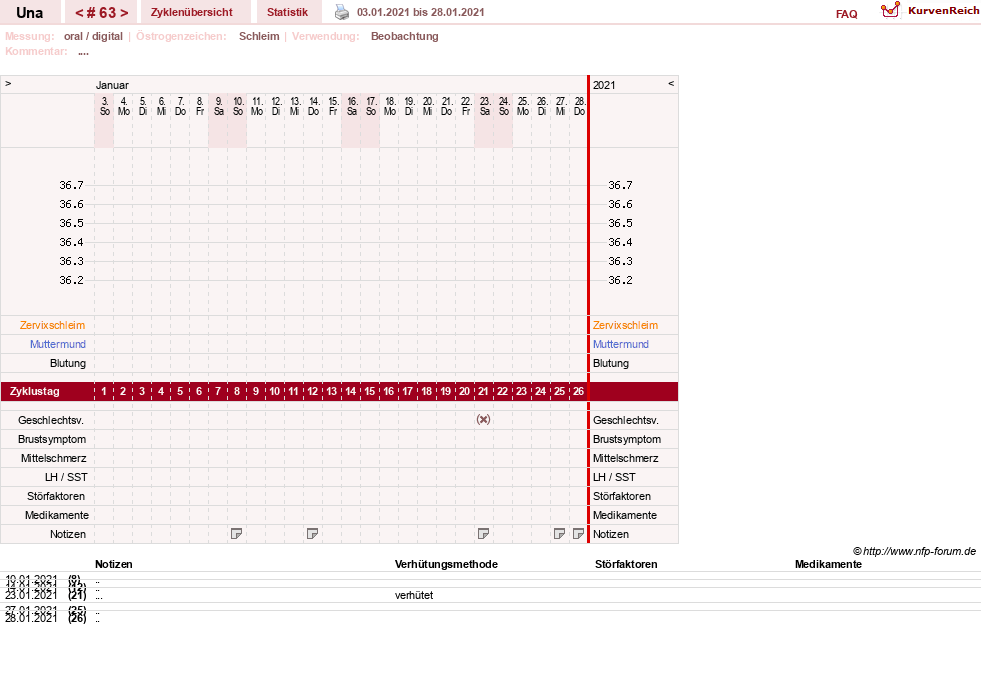Viewport: 981px width, 683px height.
Task: Click the Zervixschleim label on the right
Action: (x=625, y=325)
